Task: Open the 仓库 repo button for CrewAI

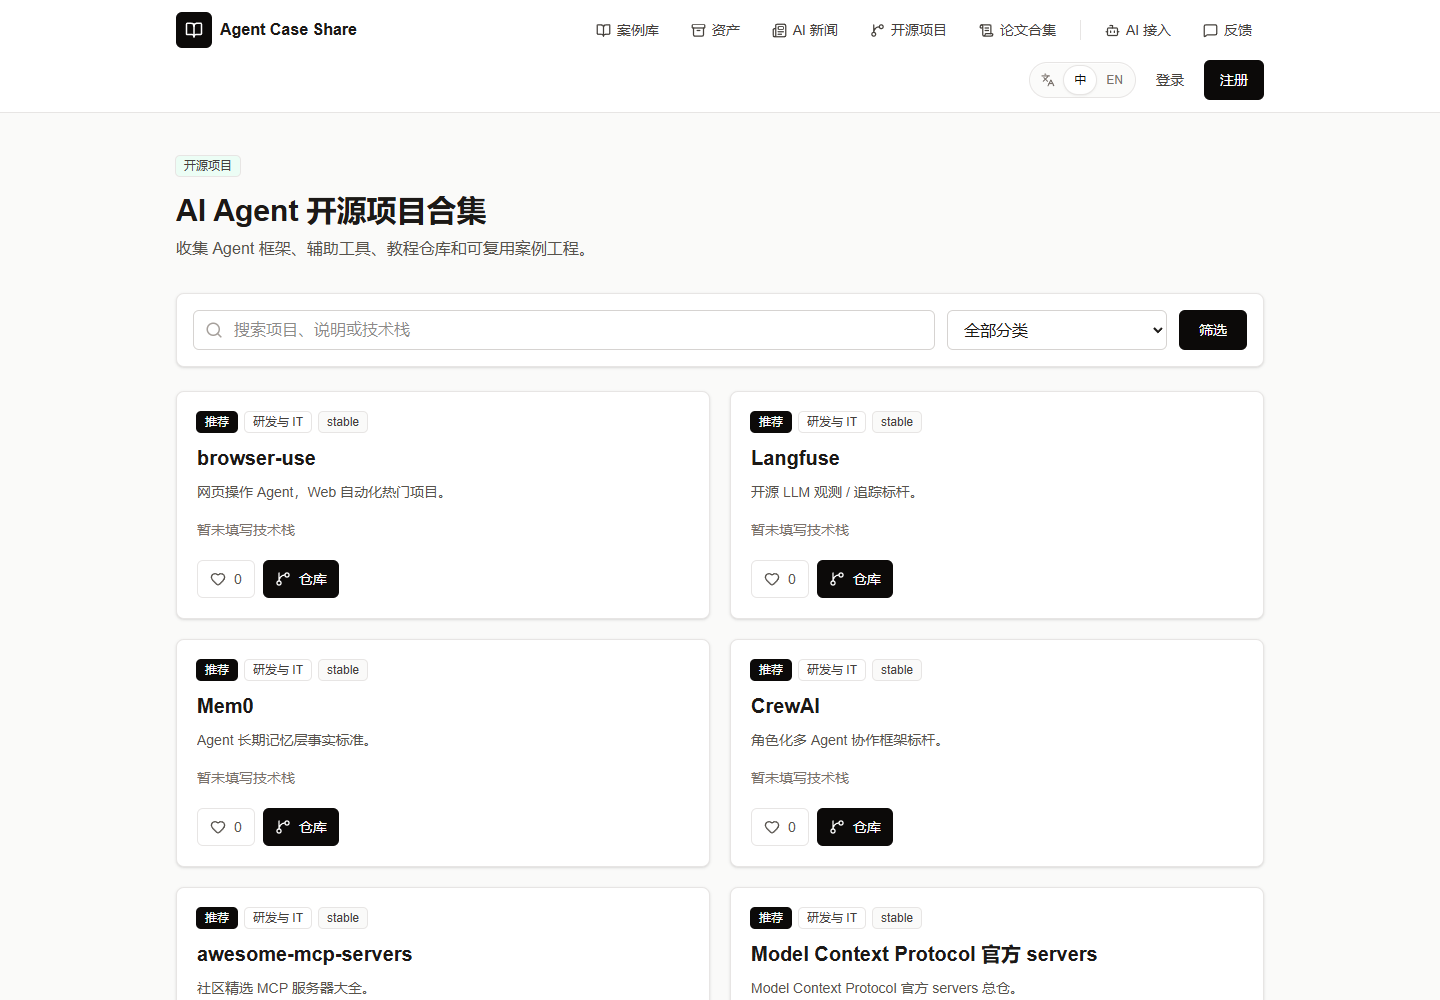Action: click(855, 827)
